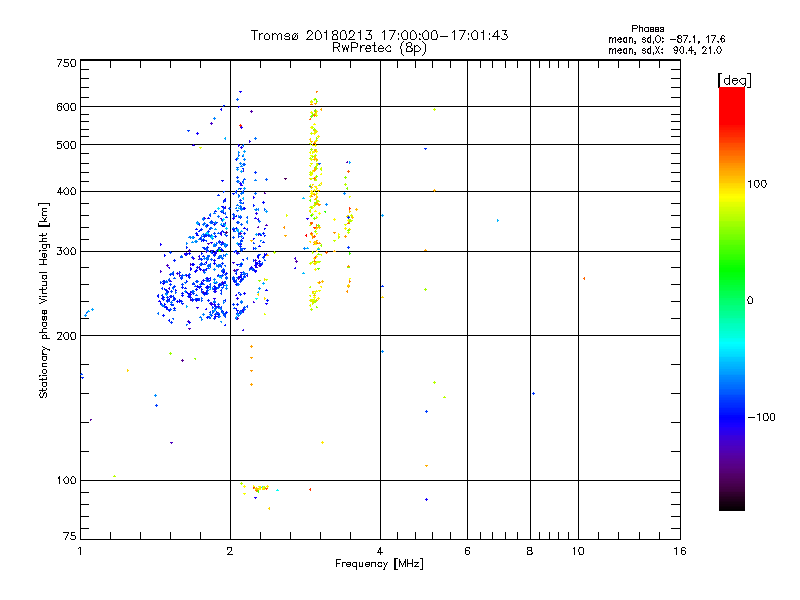Click the 'Phases' header label
This screenshot has width=800, height=600.
pos(647,29)
